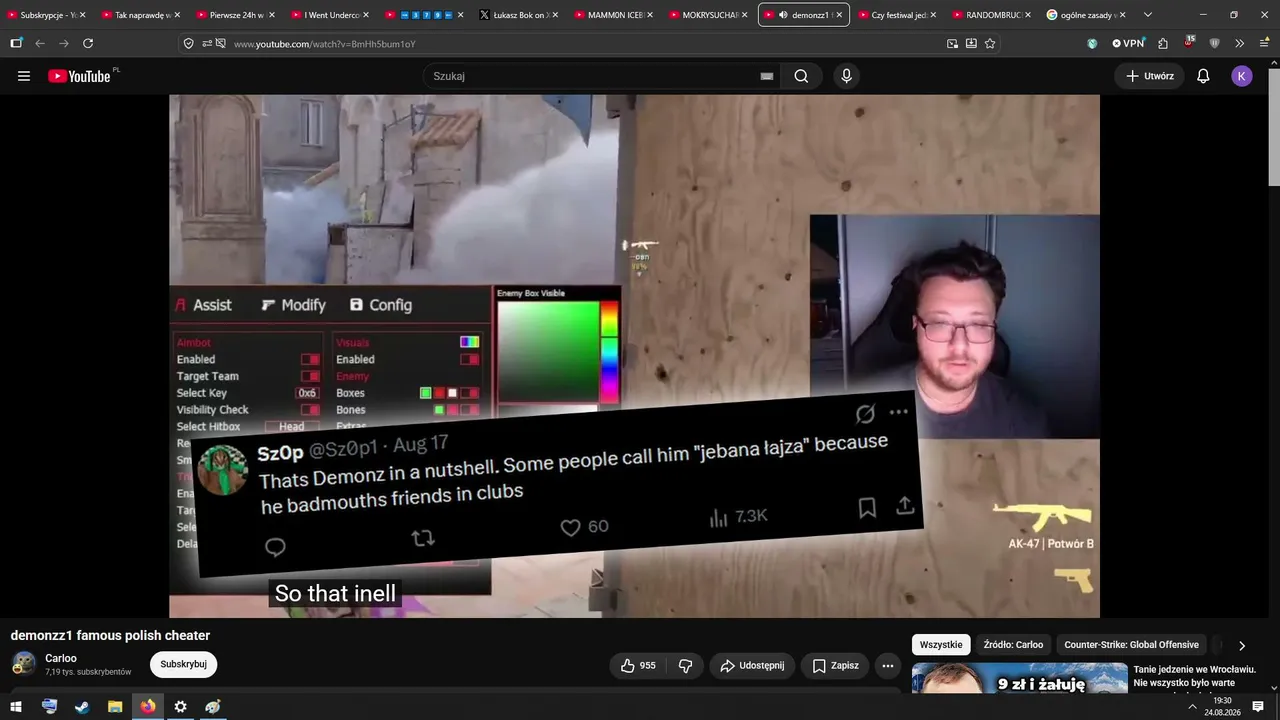Open the Utwórz create menu
The image size is (1280, 720).
[1150, 76]
